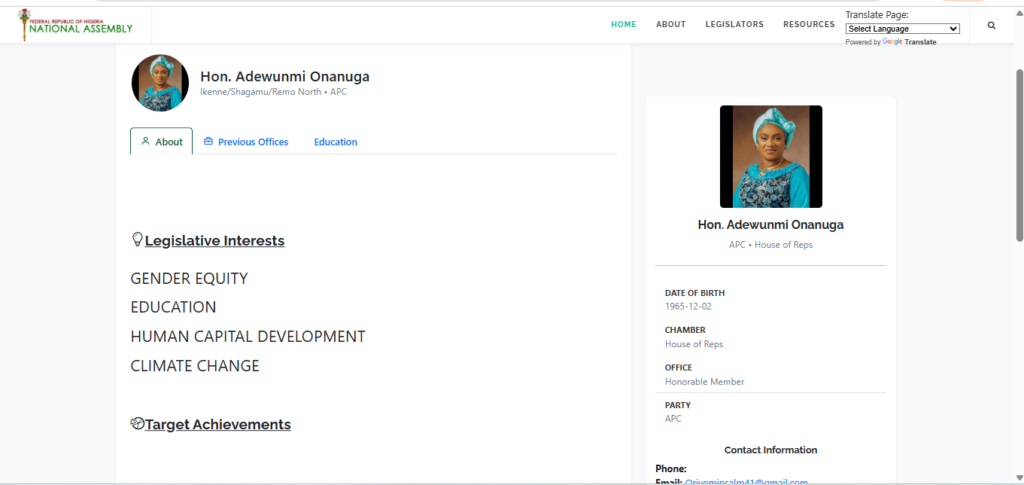Switch to the Education tab

(x=335, y=142)
